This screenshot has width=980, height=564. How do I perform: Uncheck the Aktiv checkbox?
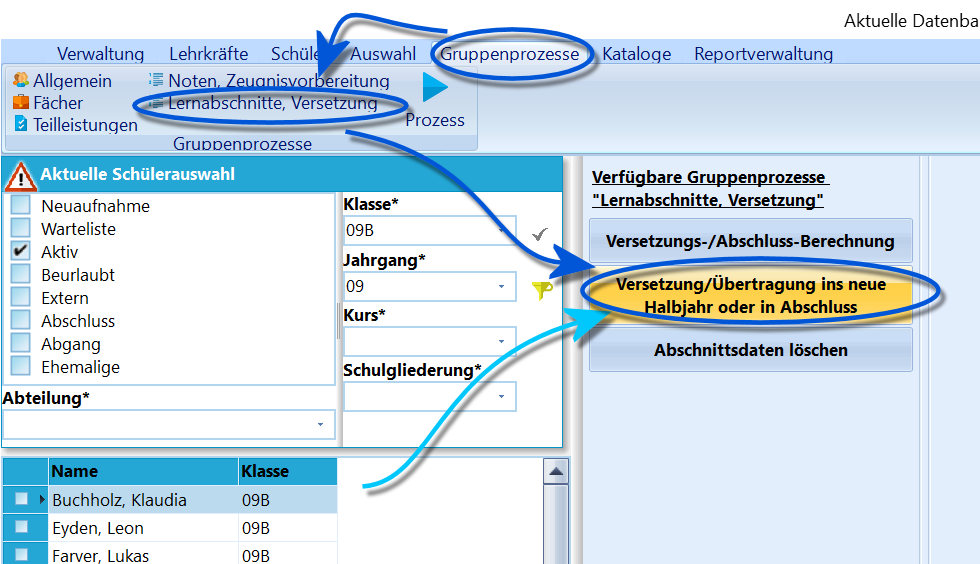point(21,251)
